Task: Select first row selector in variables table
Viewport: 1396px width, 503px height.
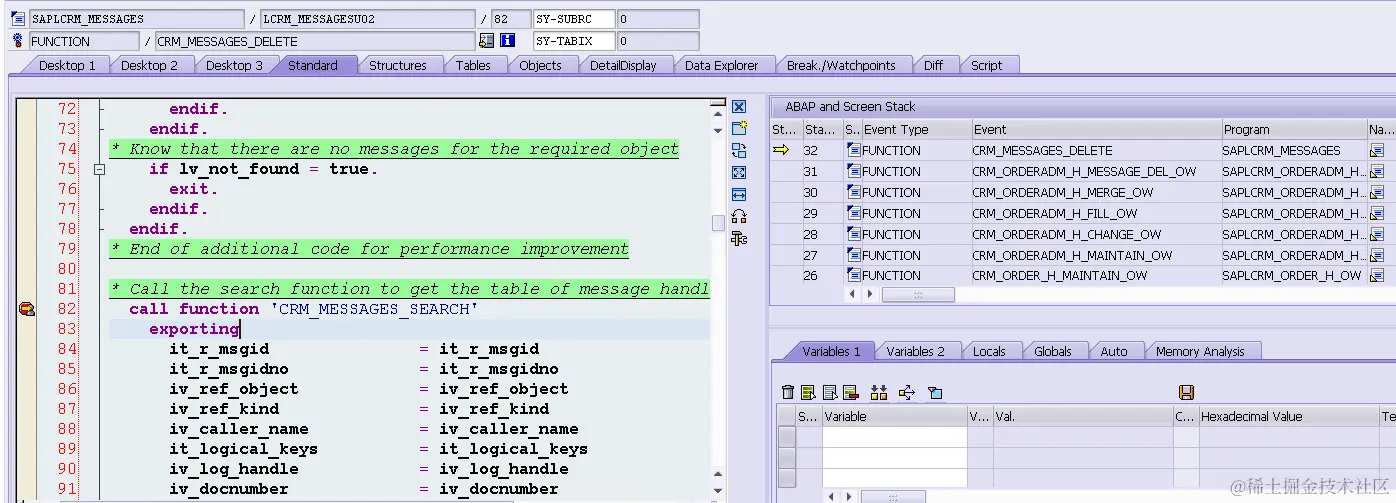Action: point(787,437)
